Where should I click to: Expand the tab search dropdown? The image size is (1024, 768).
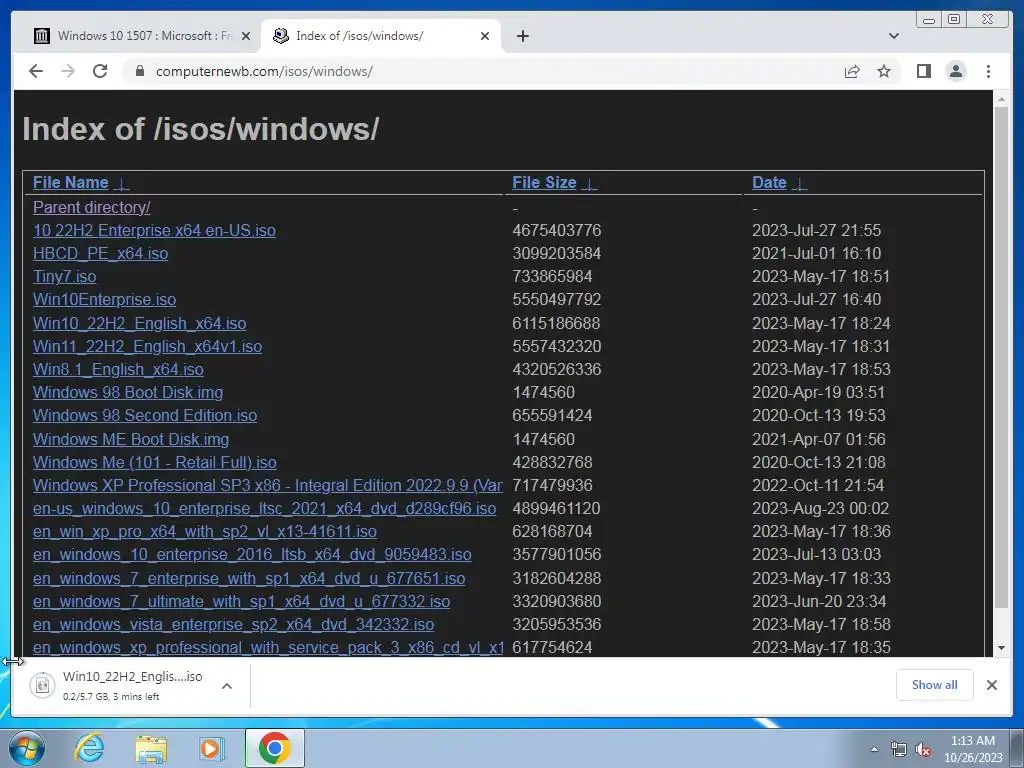[893, 36]
